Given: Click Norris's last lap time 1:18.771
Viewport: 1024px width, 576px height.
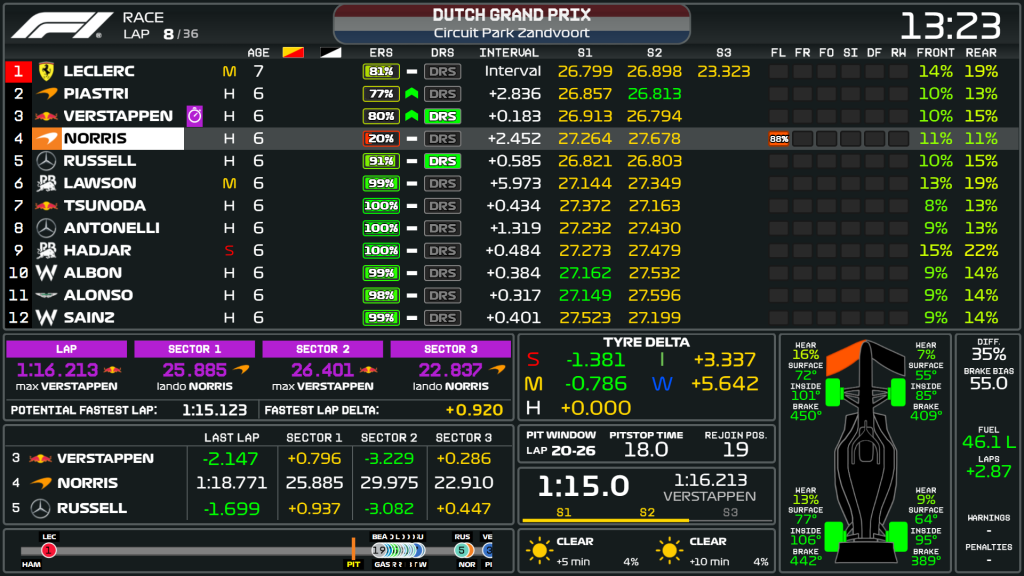Looking at the screenshot, I should point(232,483).
